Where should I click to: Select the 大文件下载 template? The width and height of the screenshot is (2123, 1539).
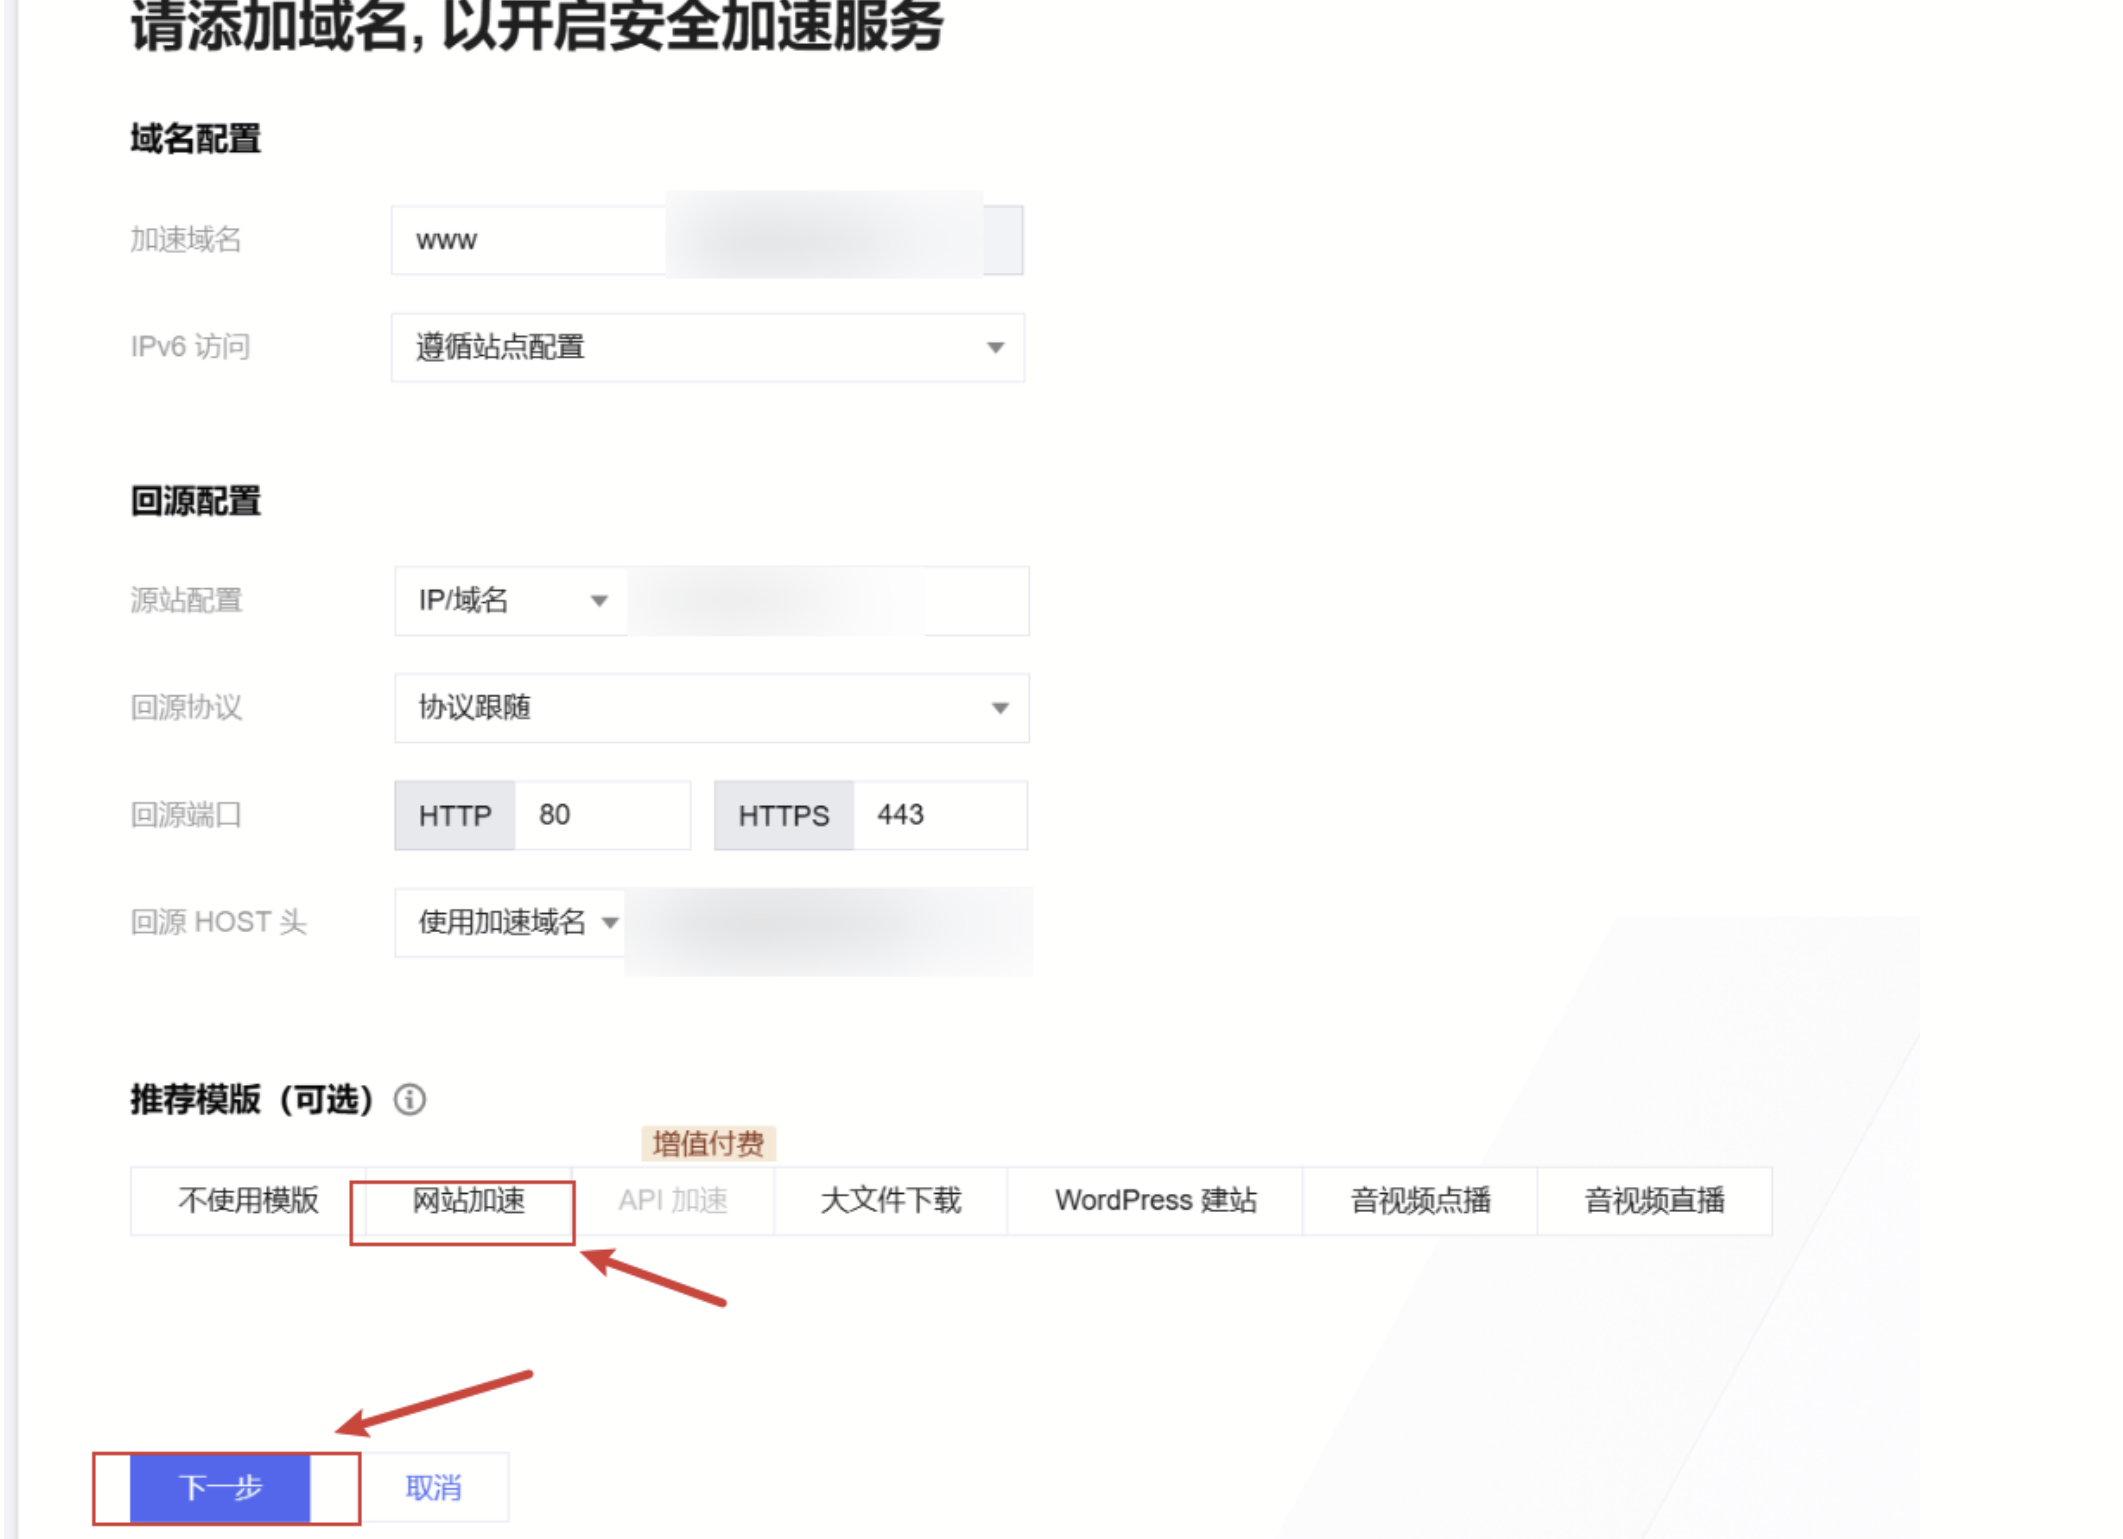pyautogui.click(x=890, y=1200)
